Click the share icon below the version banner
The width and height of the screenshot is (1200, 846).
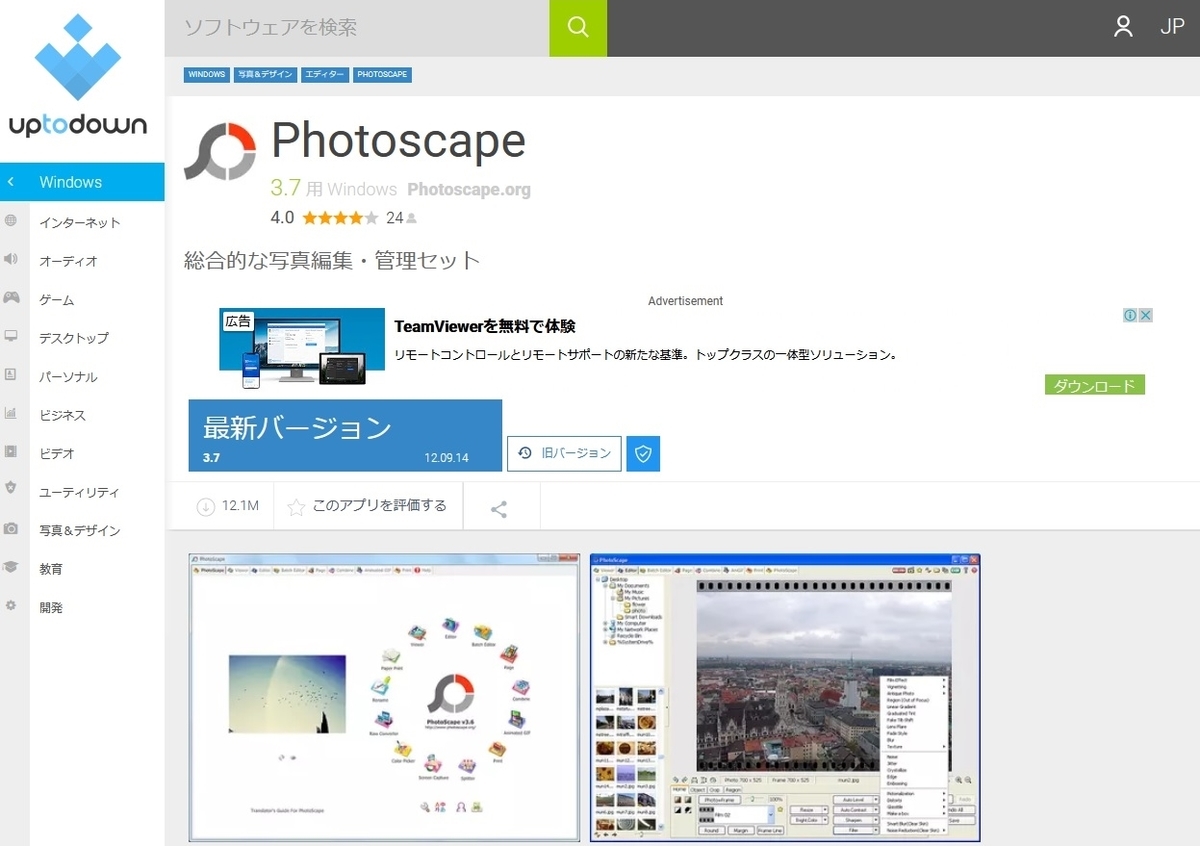tap(499, 507)
